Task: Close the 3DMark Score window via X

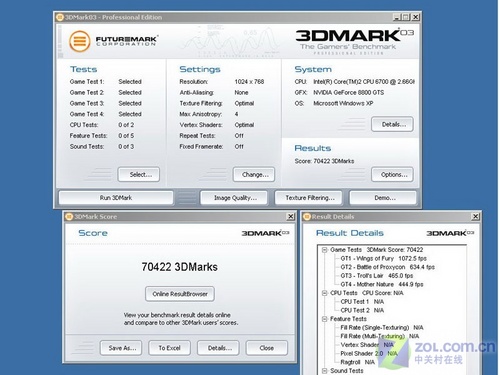Action: tap(291, 217)
